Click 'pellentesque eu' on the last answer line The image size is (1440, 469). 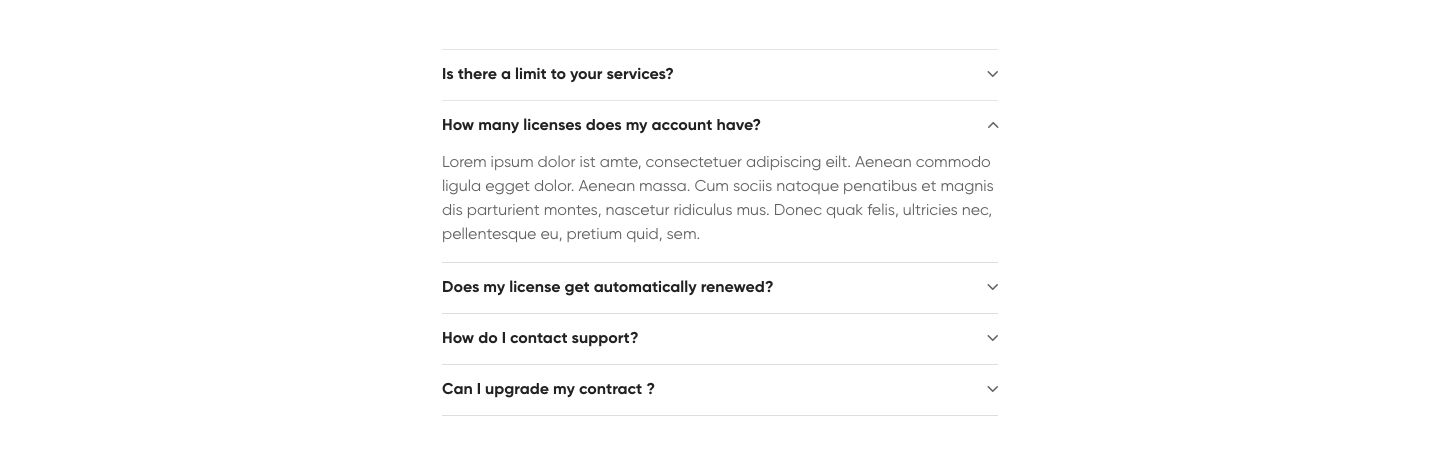(501, 234)
